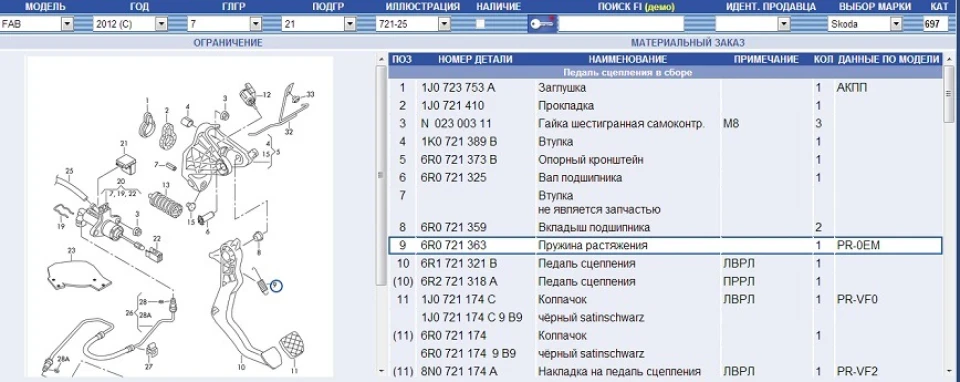Open the ОГРАНИЧЕНИЕ section
This screenshot has height=382, width=960.
pos(228,43)
